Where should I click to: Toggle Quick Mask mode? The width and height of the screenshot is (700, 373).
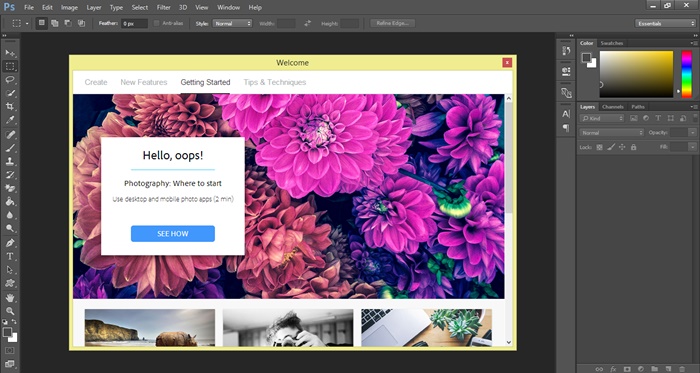click(10, 351)
